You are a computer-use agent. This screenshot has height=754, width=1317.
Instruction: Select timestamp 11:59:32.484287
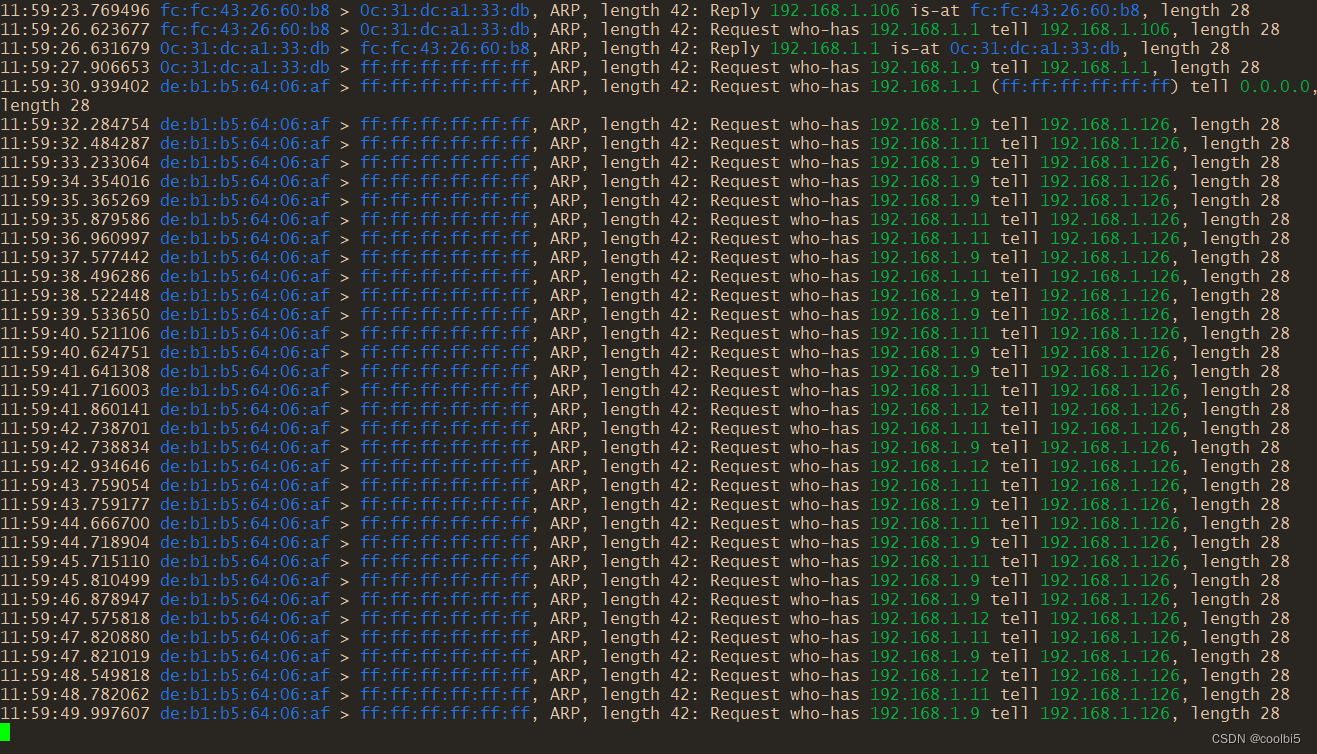75,144
